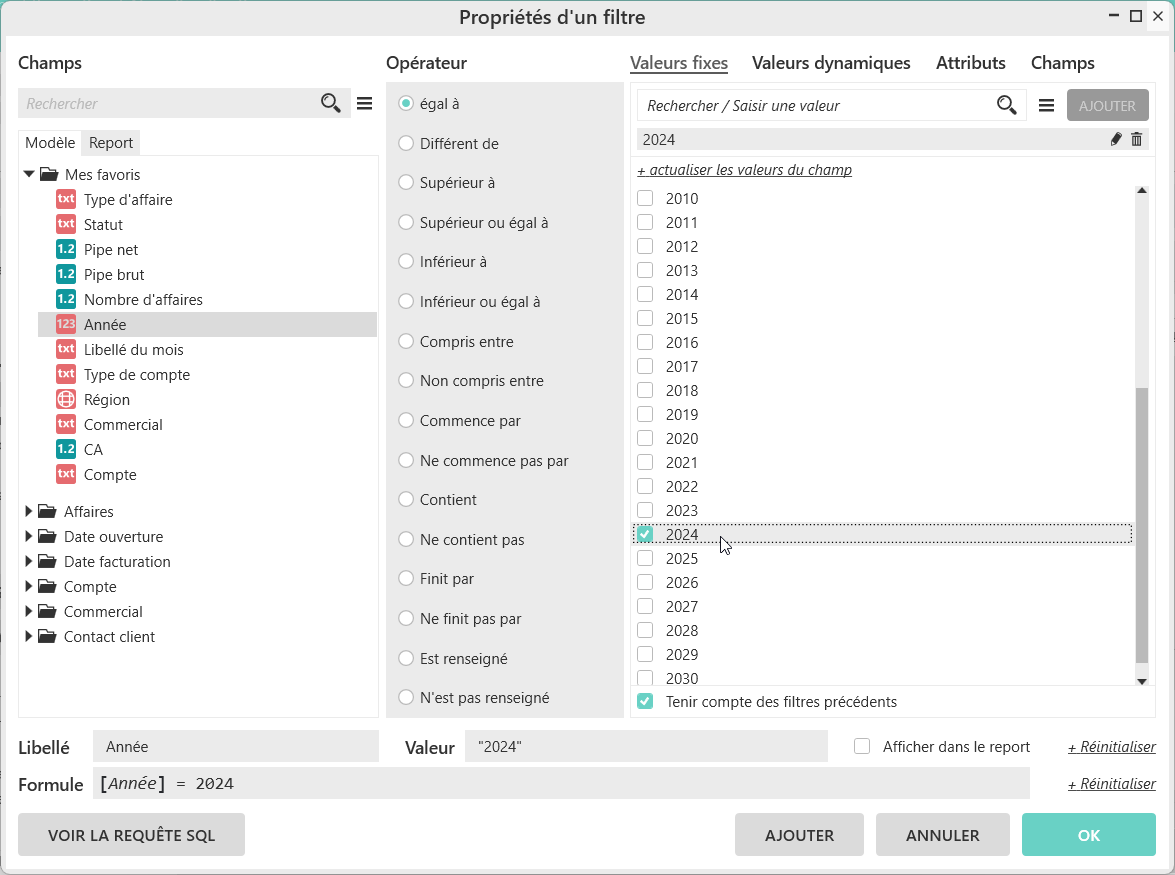Open the Report tab
The image size is (1175, 875).
111,143
